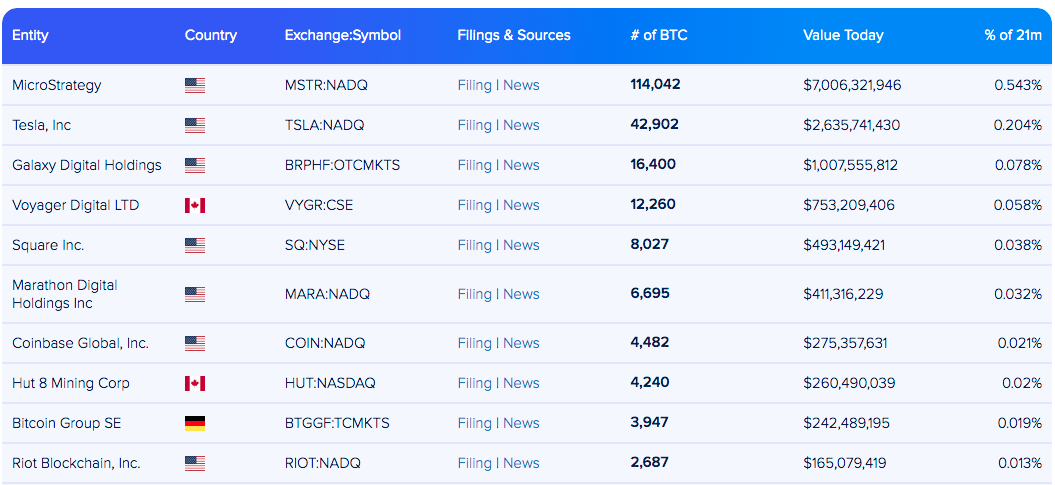Select the MicroStrategy entity name

[57, 85]
